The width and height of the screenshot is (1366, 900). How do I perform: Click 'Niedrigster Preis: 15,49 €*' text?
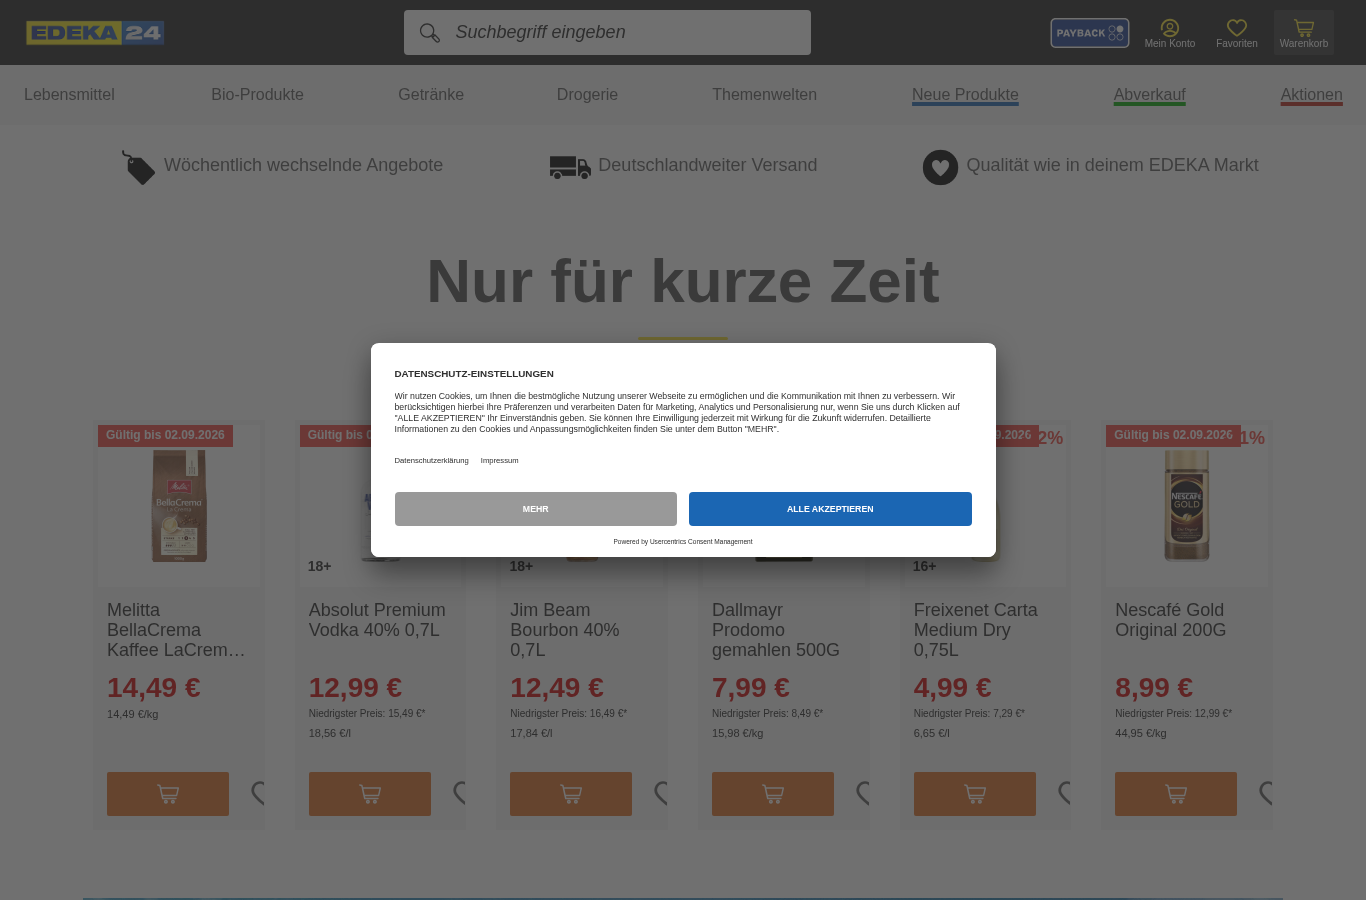[x=367, y=714]
